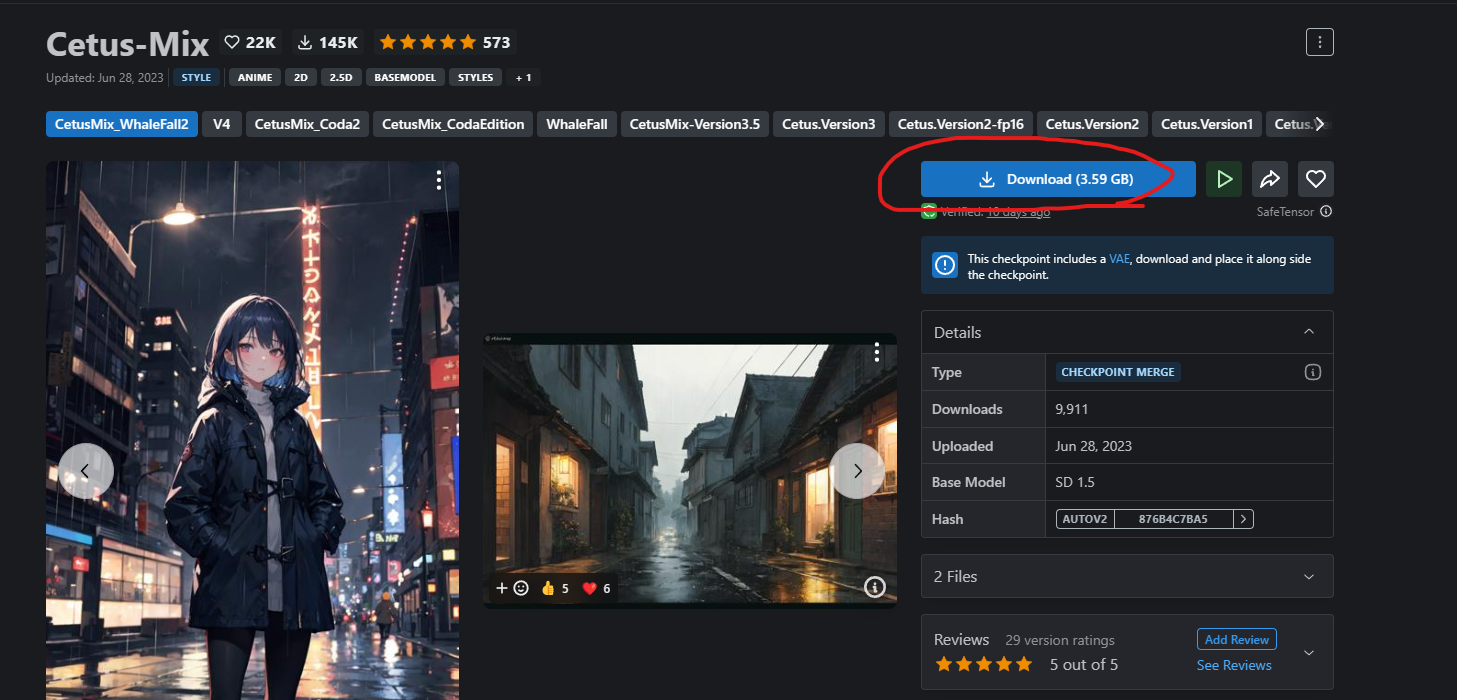Open the See Reviews link
1457x700 pixels.
click(x=1234, y=665)
